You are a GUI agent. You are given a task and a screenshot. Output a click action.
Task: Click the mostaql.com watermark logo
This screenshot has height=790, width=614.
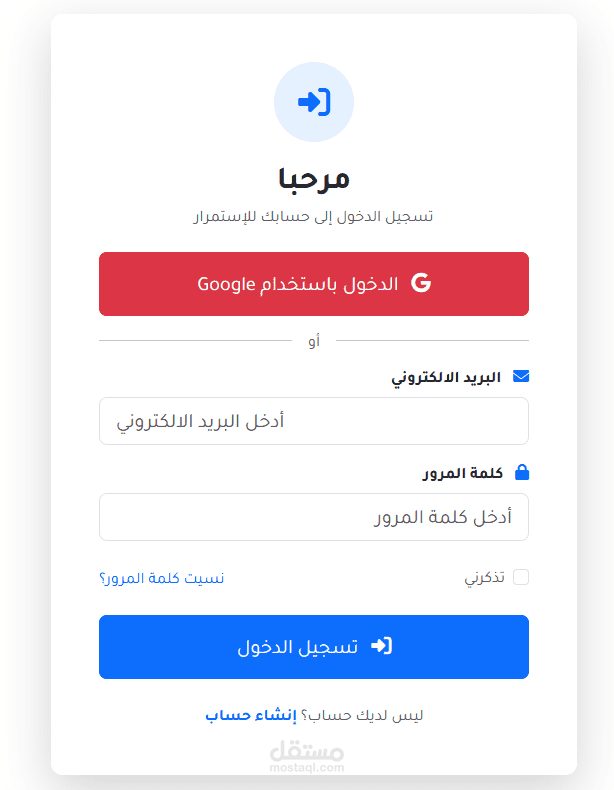[307, 757]
